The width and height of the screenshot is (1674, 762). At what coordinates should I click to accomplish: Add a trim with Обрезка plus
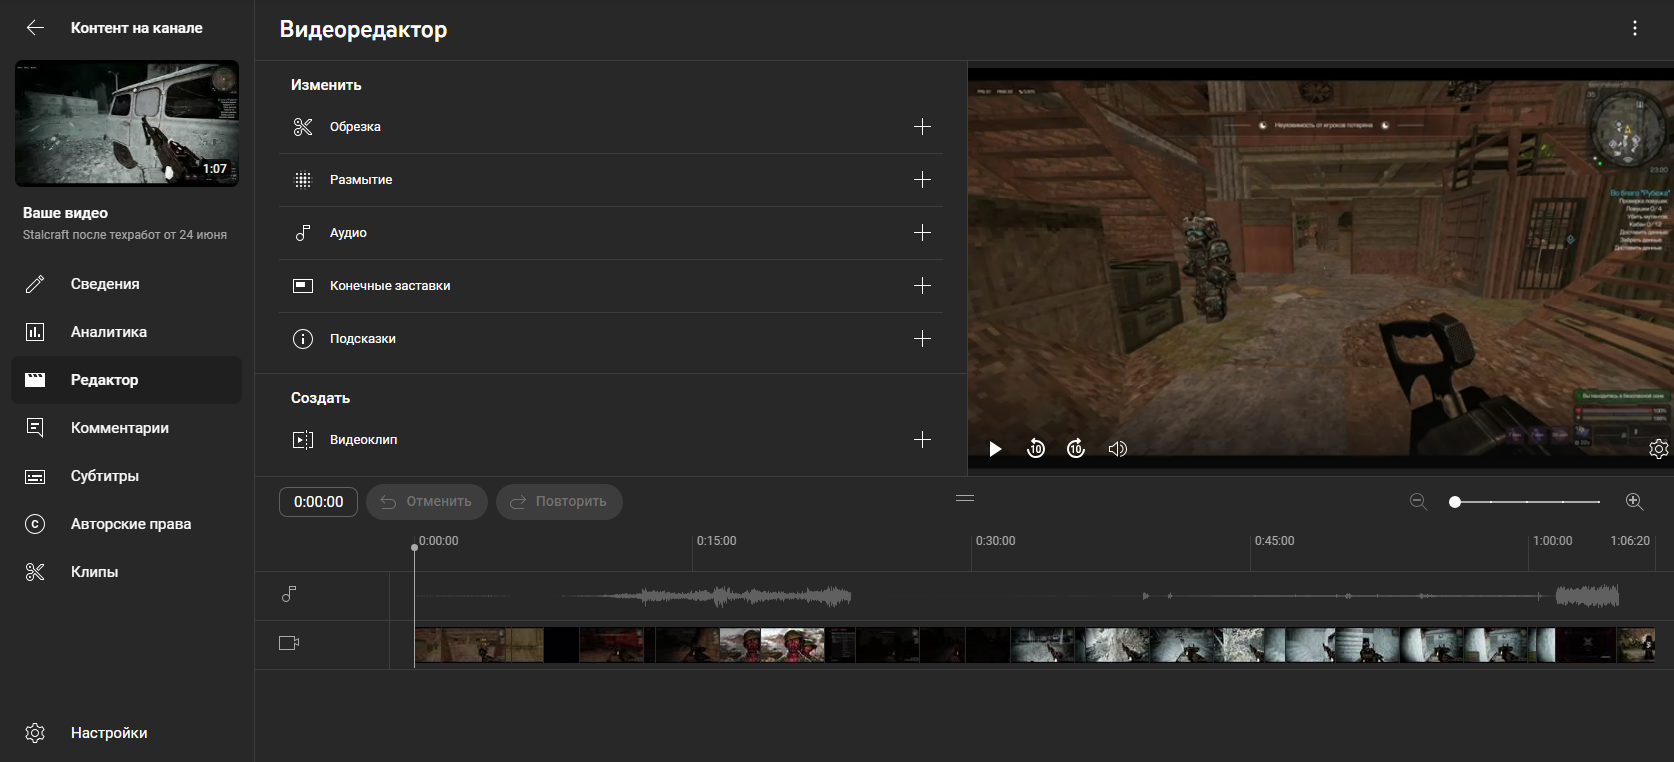922,127
